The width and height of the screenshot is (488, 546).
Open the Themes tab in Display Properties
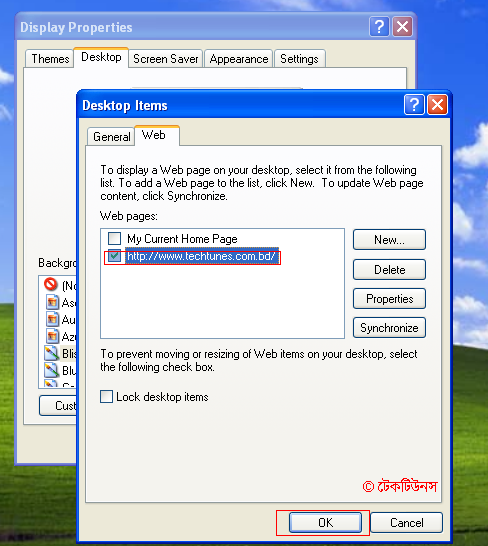click(x=50, y=58)
